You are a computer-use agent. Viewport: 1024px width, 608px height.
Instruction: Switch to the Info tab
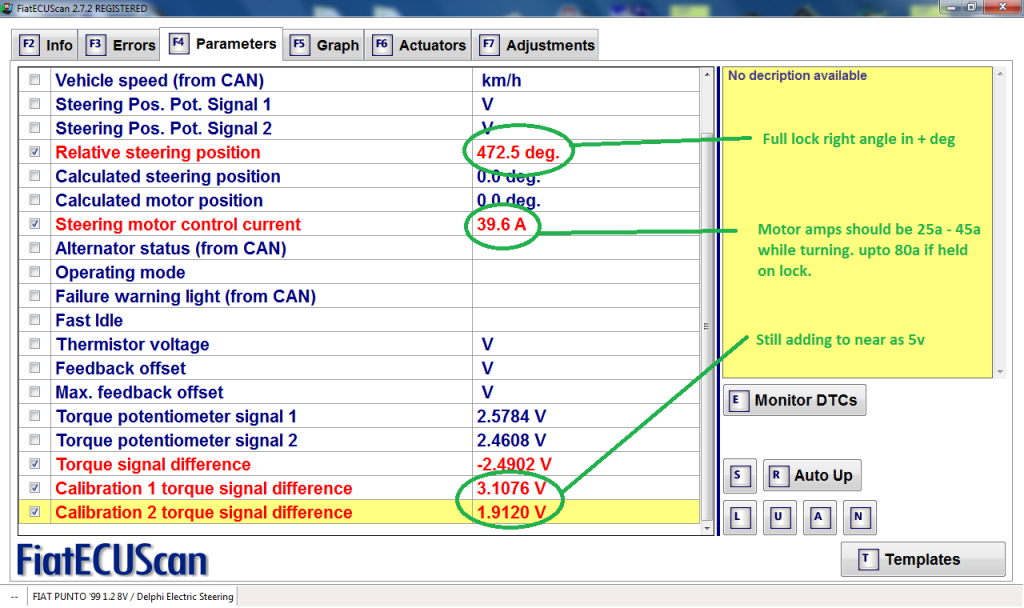(x=47, y=45)
